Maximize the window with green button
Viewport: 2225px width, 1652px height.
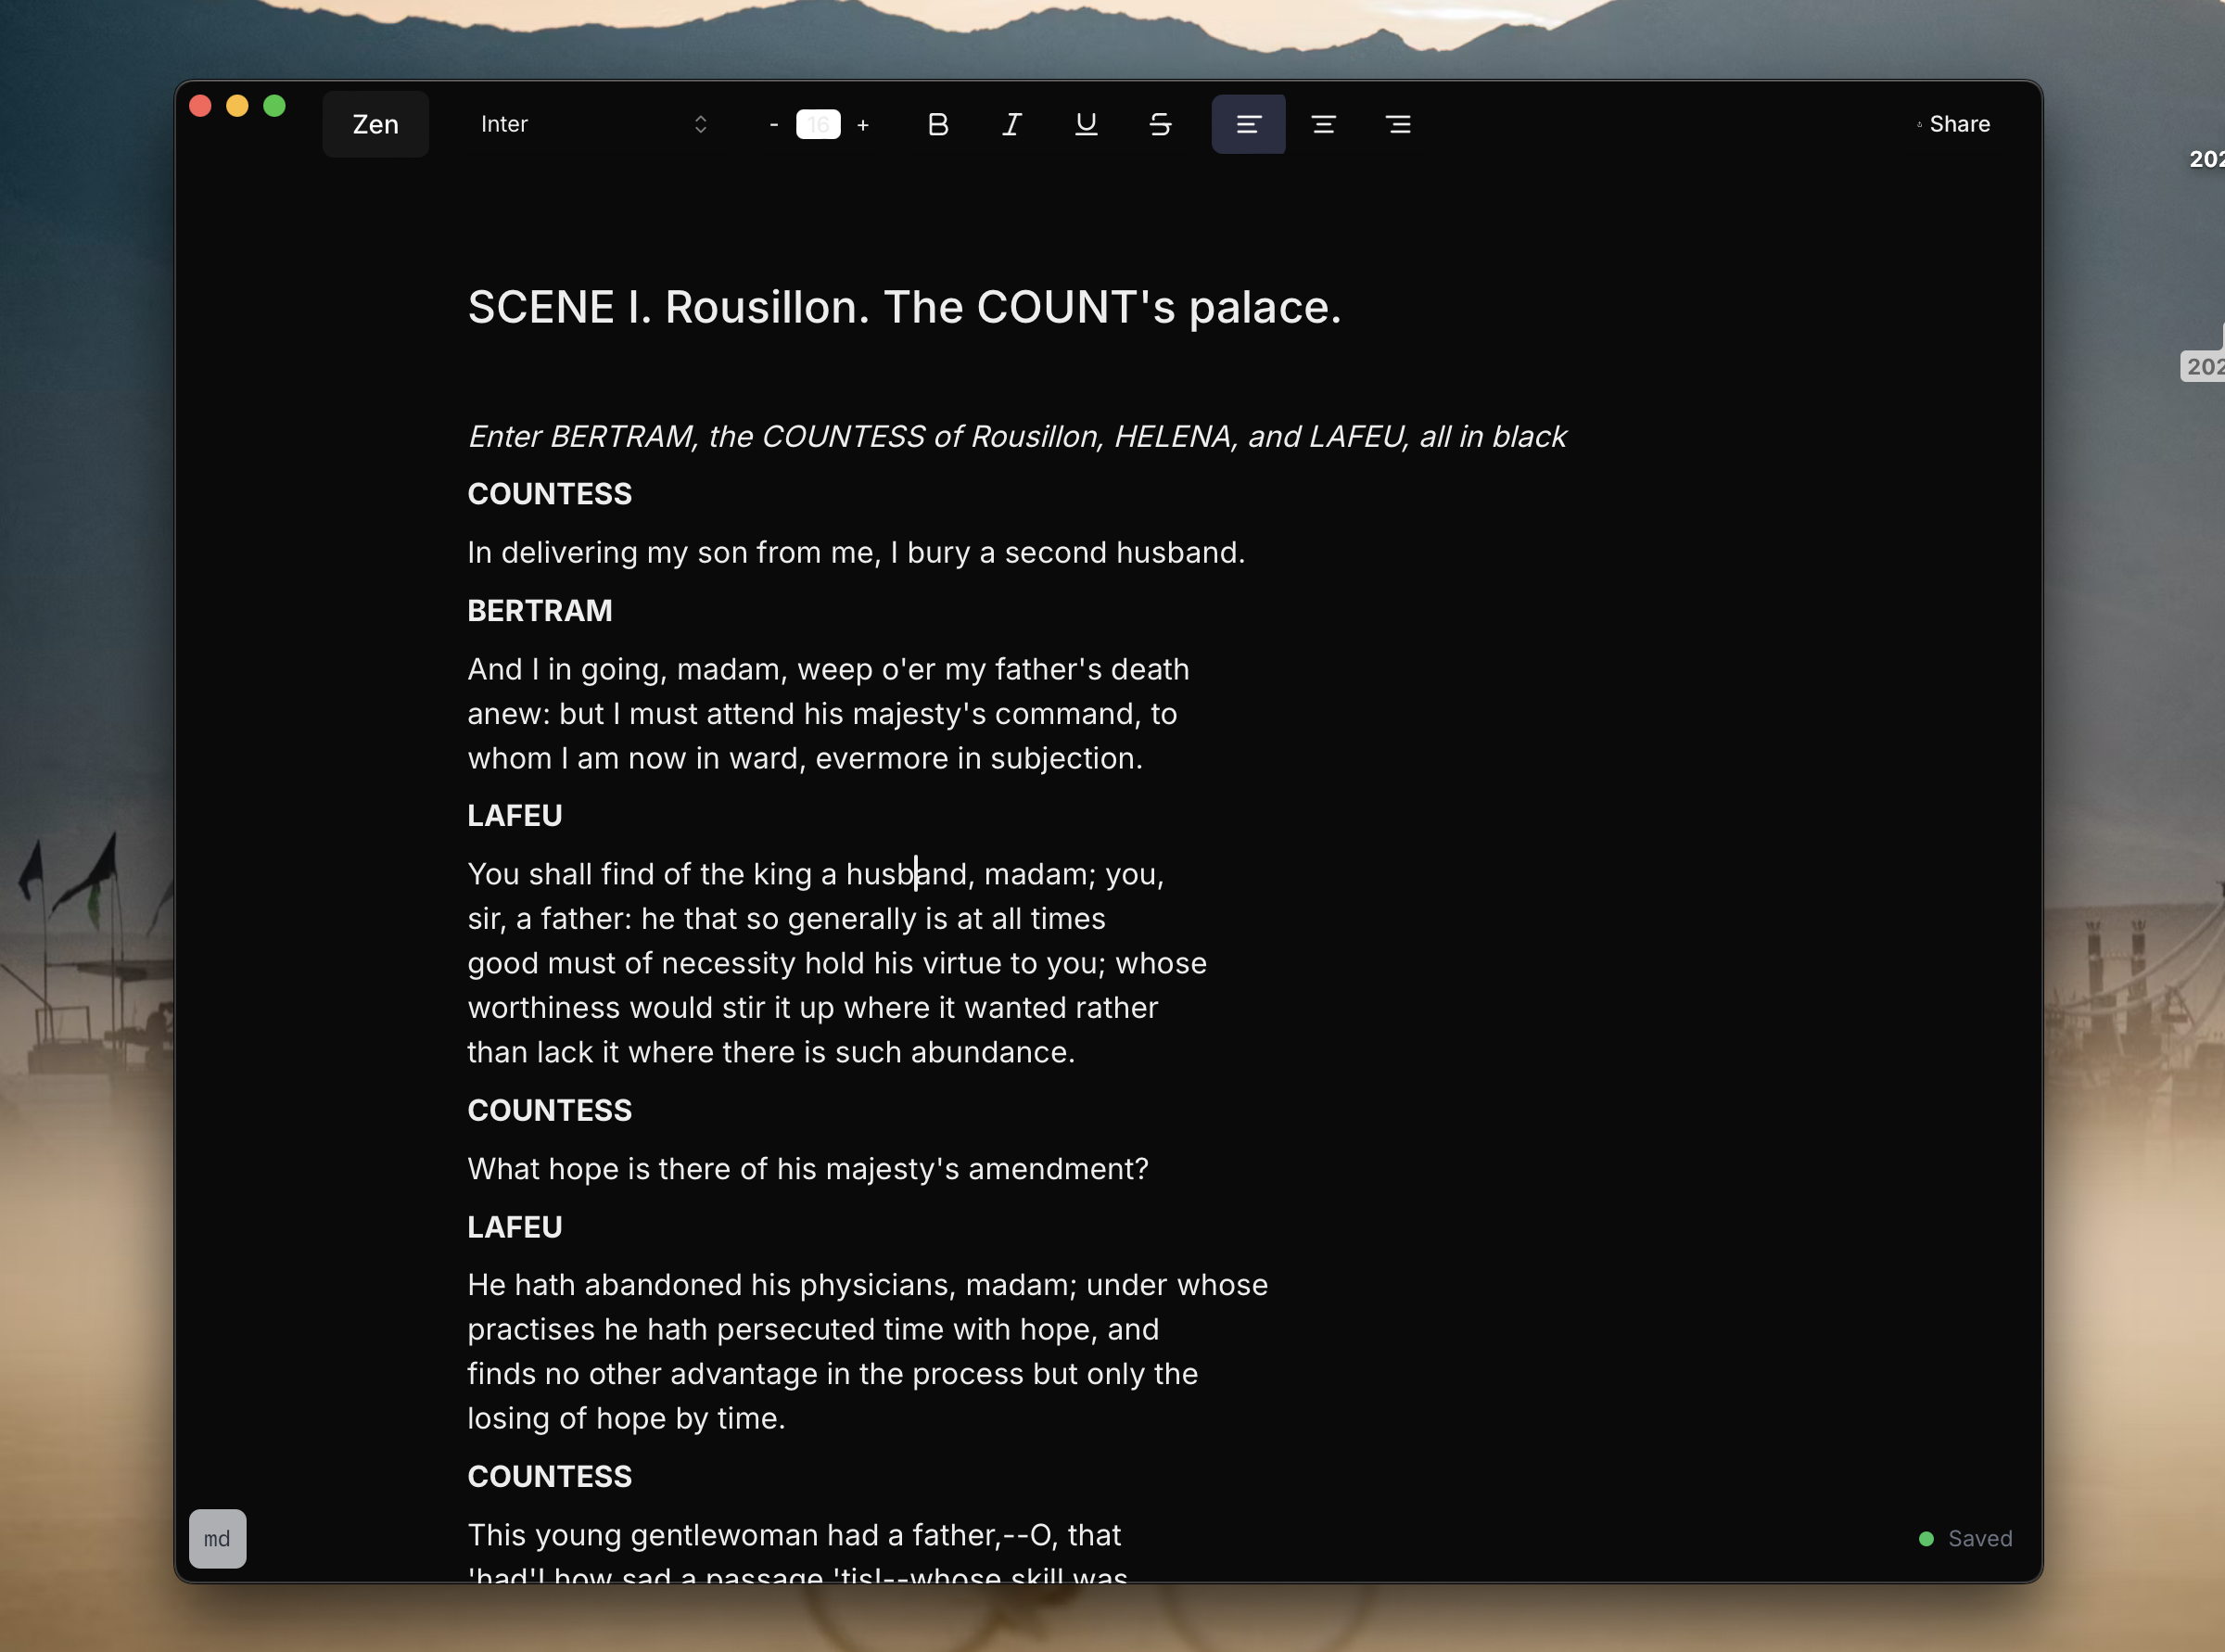(x=274, y=106)
